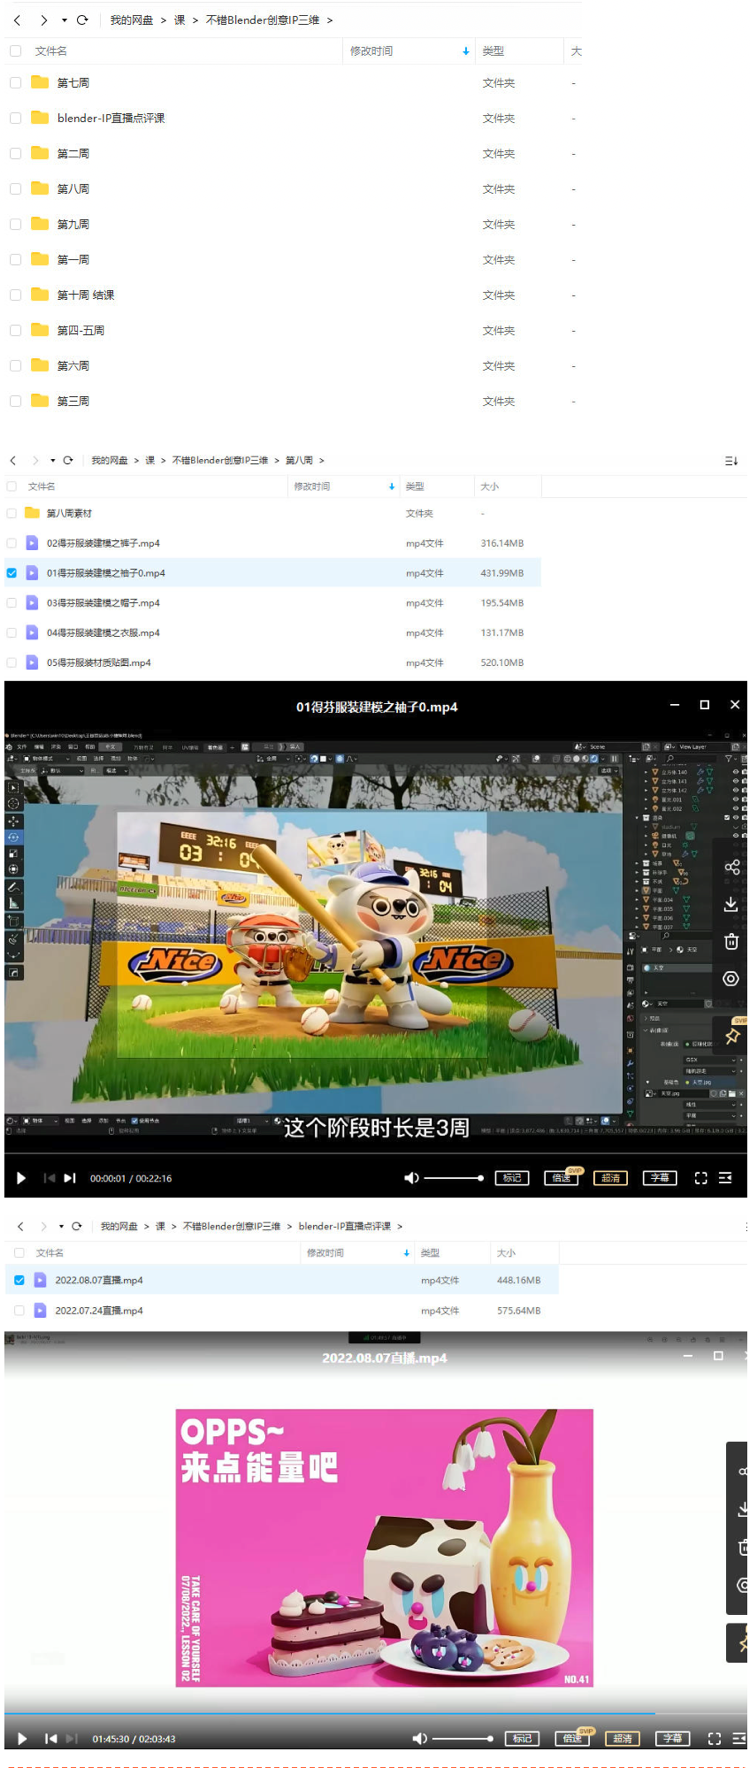The image size is (750, 1768).
Task: Play the 01得芬服装建模之袖子0 video
Action: point(21,1178)
